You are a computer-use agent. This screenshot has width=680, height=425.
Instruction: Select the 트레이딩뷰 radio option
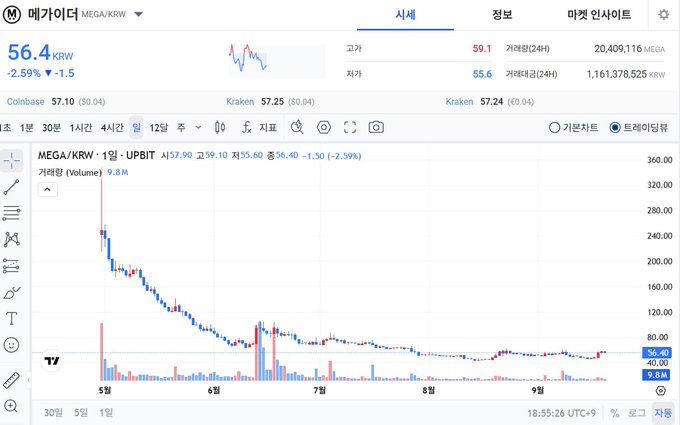[x=638, y=128]
